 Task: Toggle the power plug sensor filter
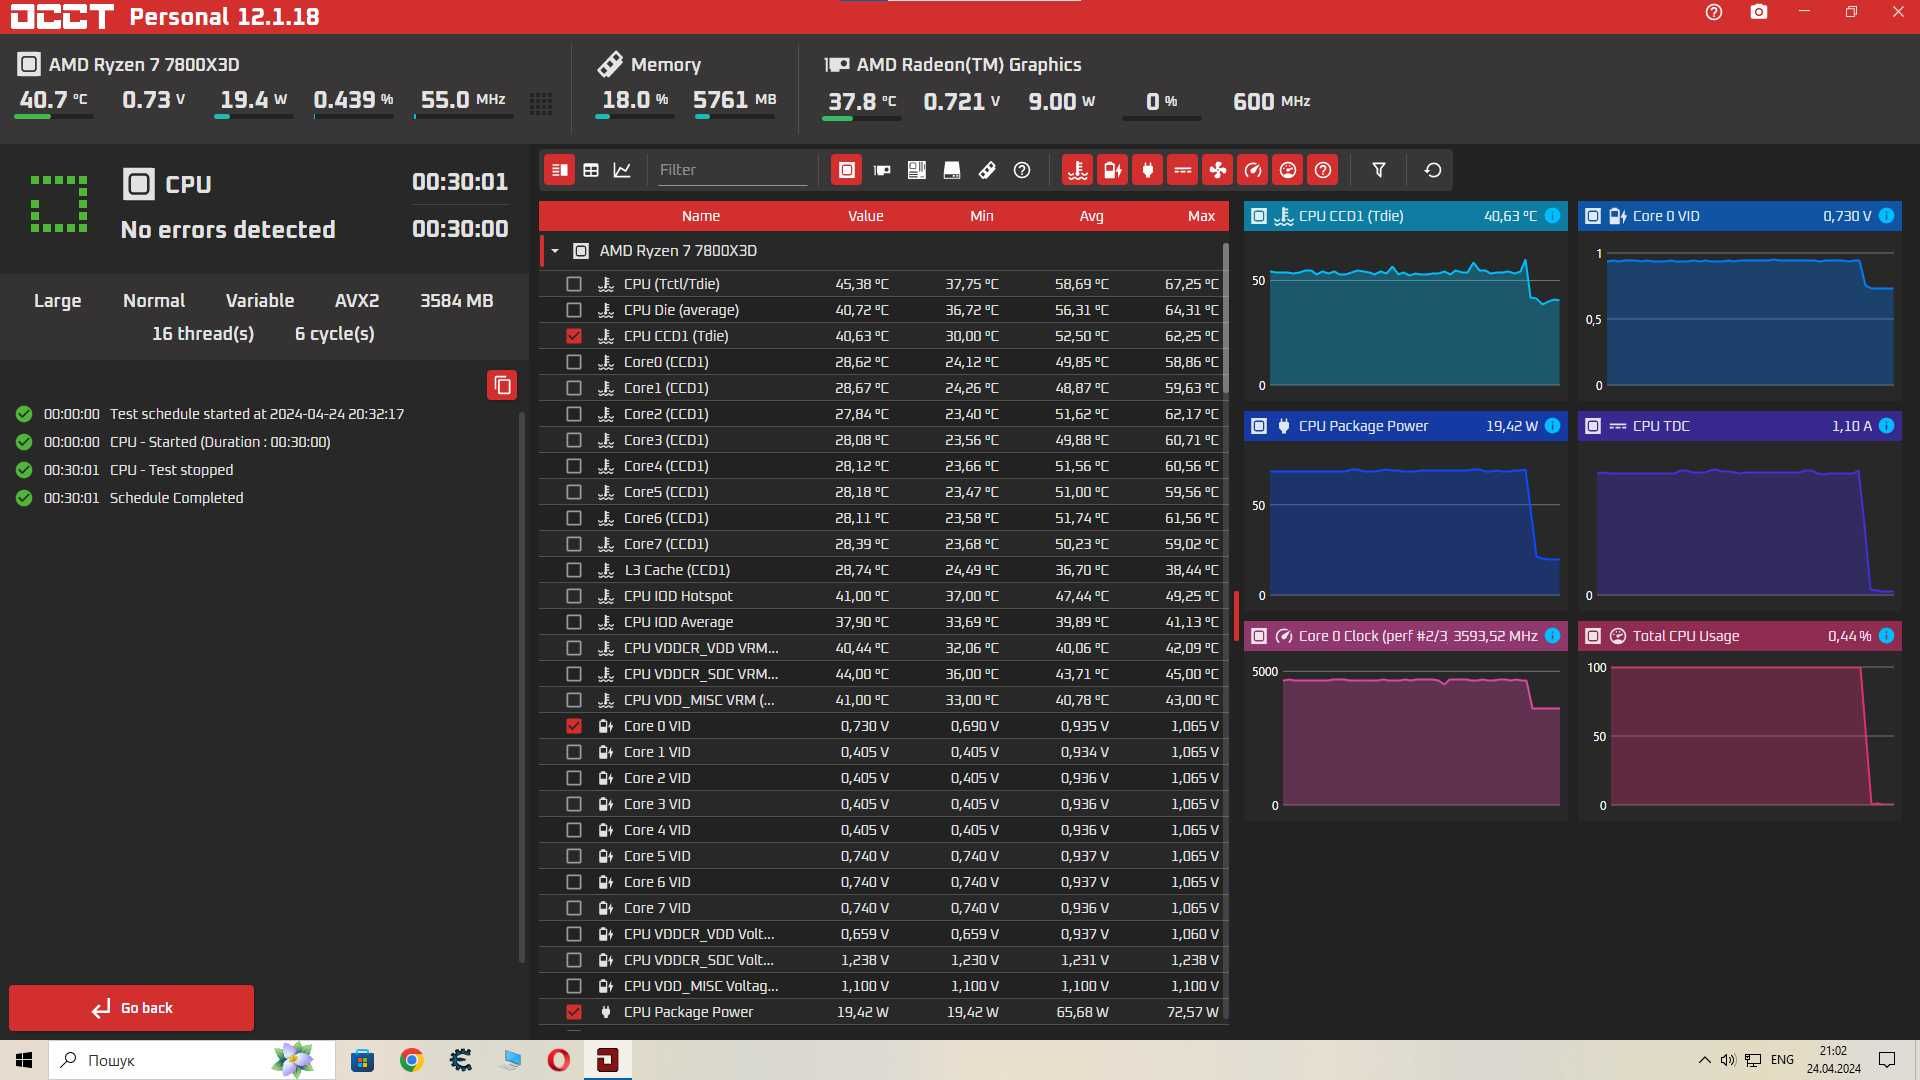click(1147, 170)
